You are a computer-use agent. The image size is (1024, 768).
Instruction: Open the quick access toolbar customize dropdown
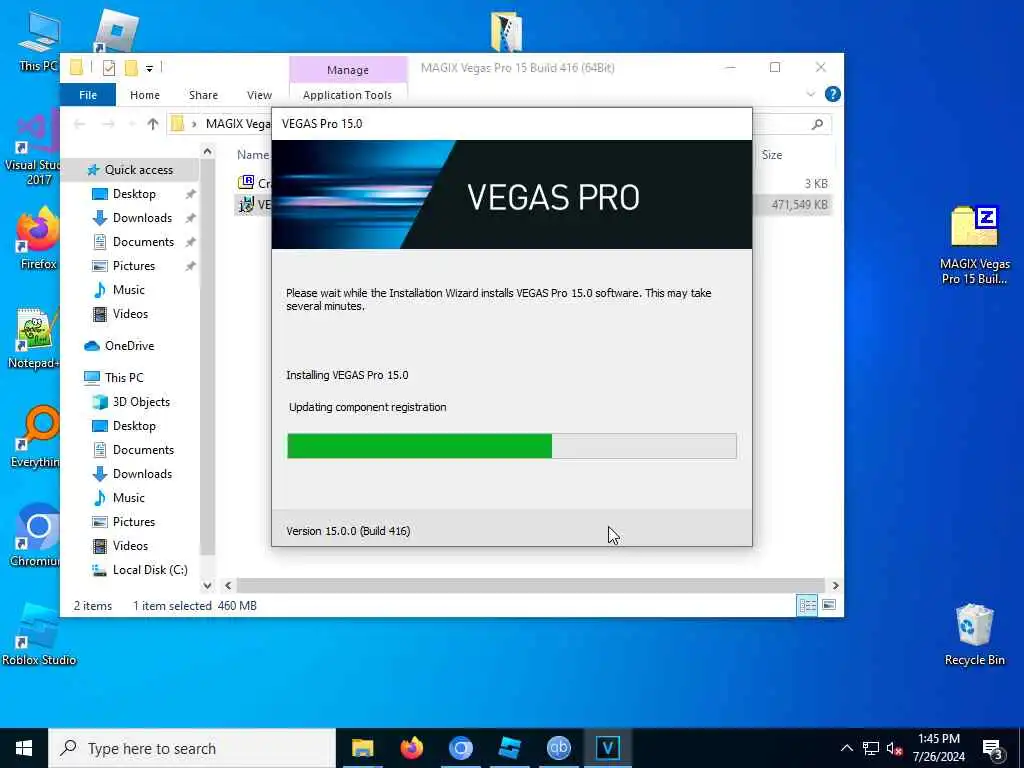150,68
